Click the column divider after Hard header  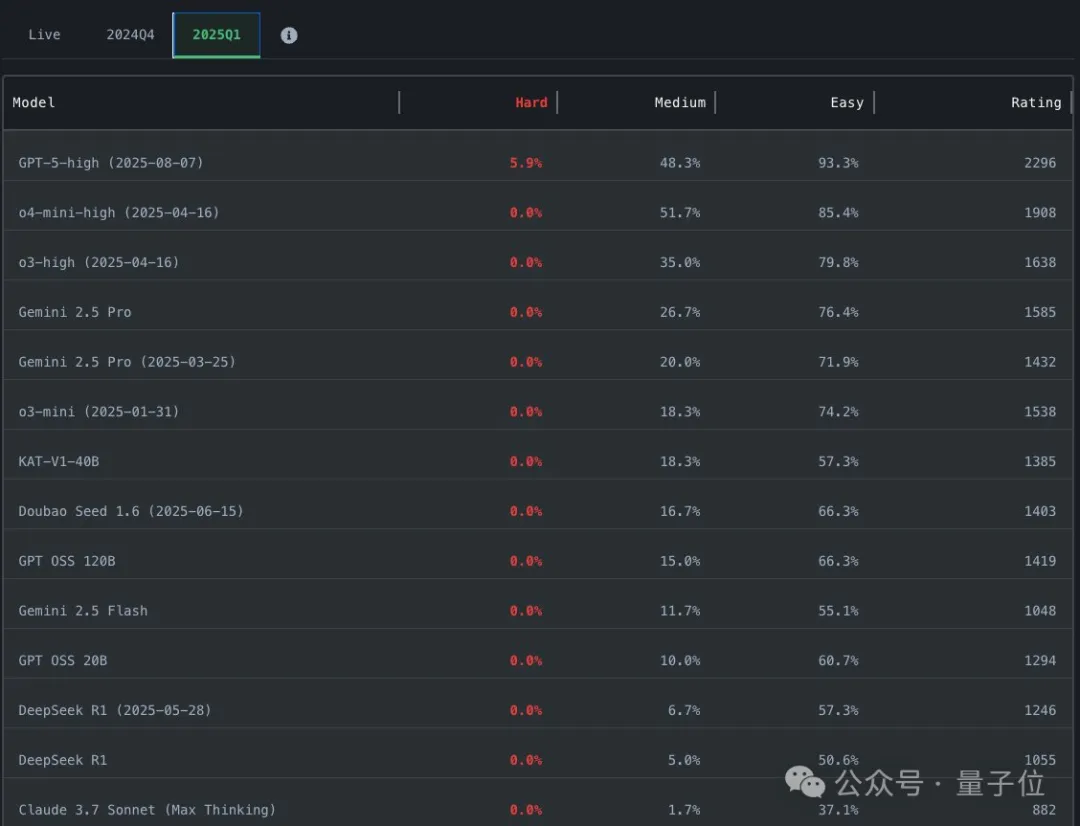[x=557, y=102]
